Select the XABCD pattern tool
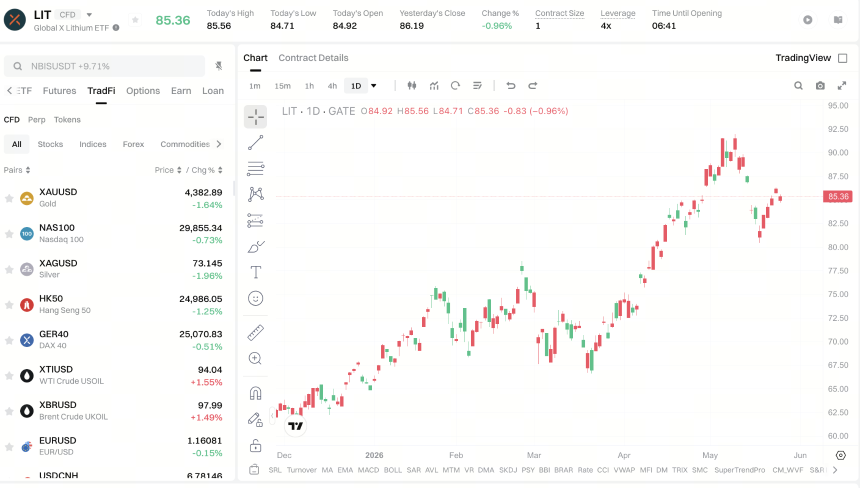The width and height of the screenshot is (860, 488). 256,194
